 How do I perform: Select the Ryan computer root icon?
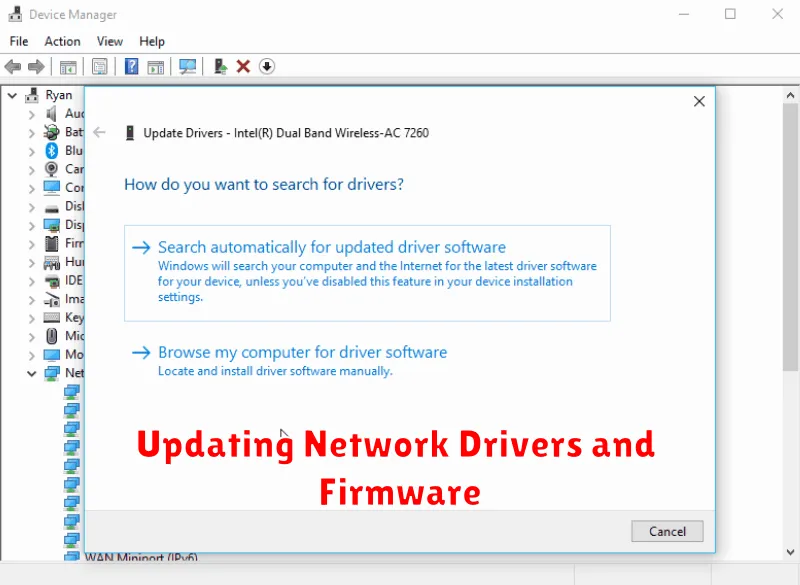click(32, 95)
